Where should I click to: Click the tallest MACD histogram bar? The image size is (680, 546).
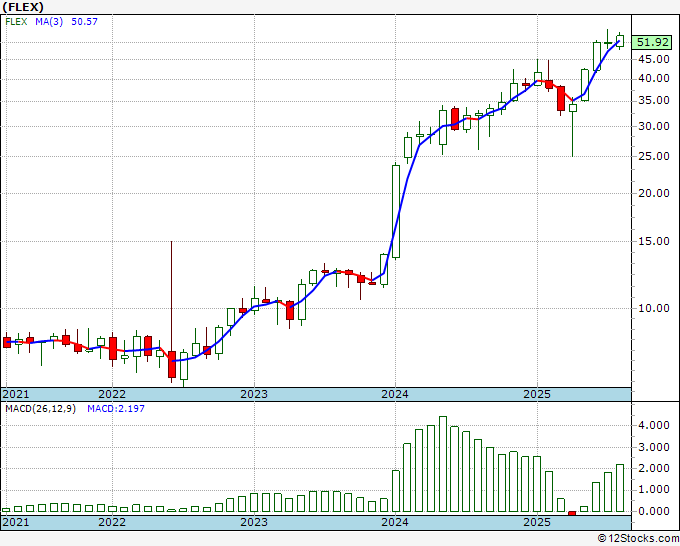coord(443,464)
